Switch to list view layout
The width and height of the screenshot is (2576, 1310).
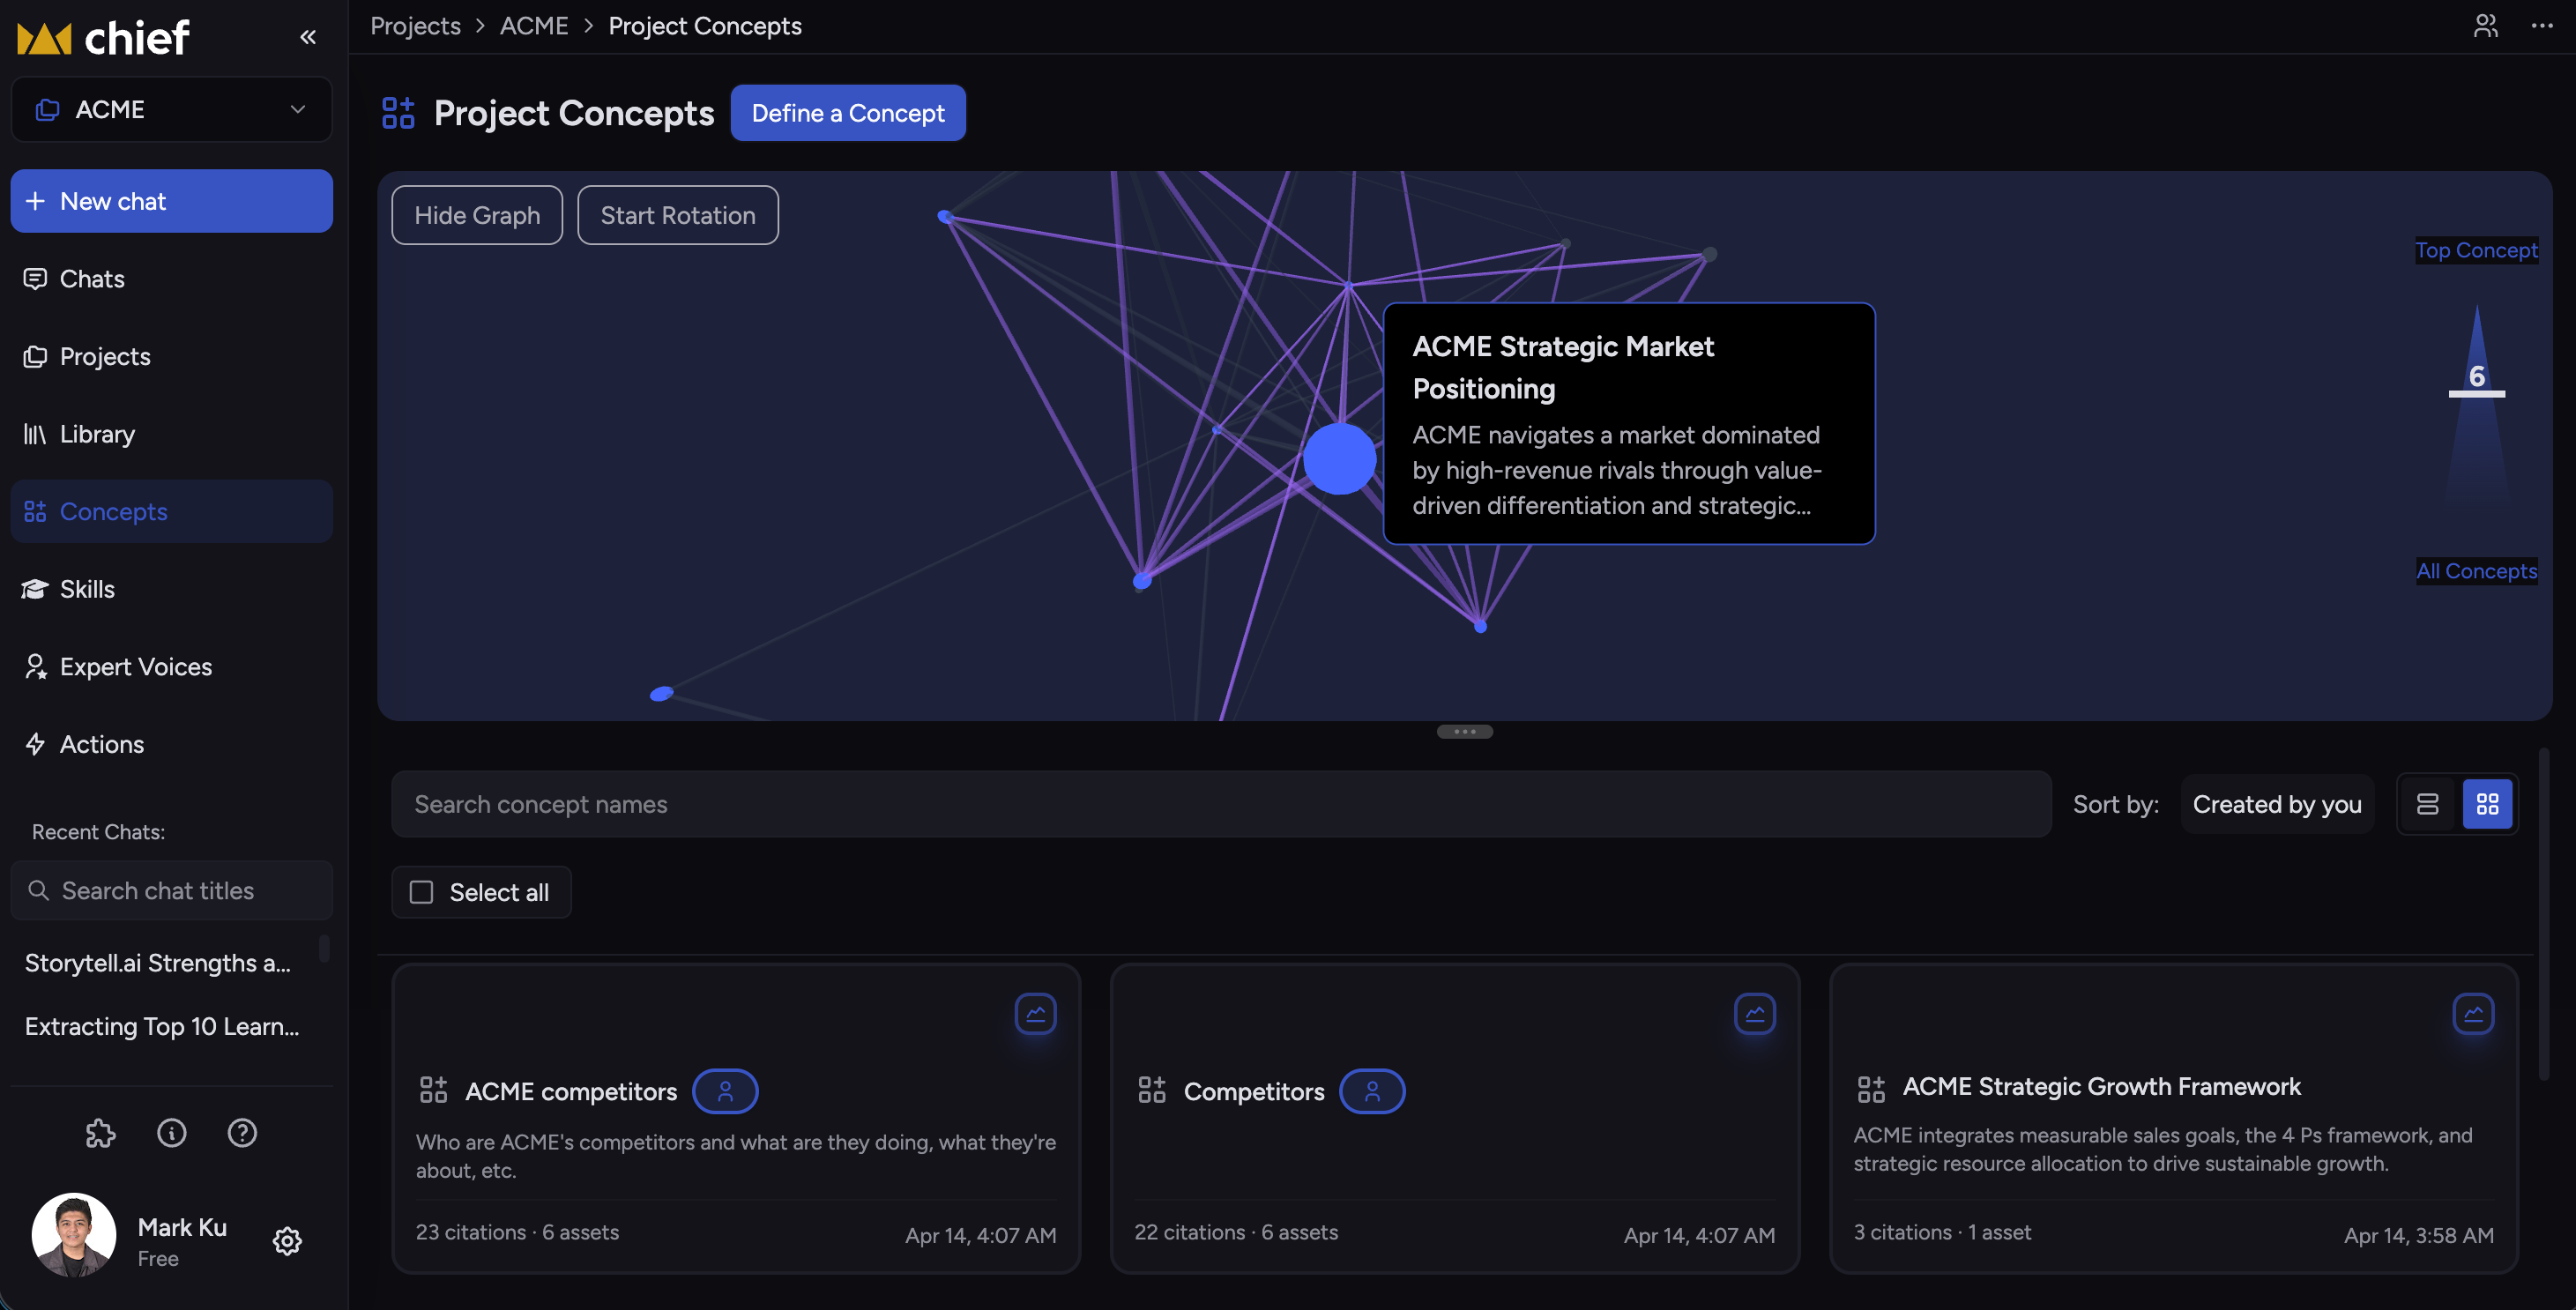point(2427,804)
